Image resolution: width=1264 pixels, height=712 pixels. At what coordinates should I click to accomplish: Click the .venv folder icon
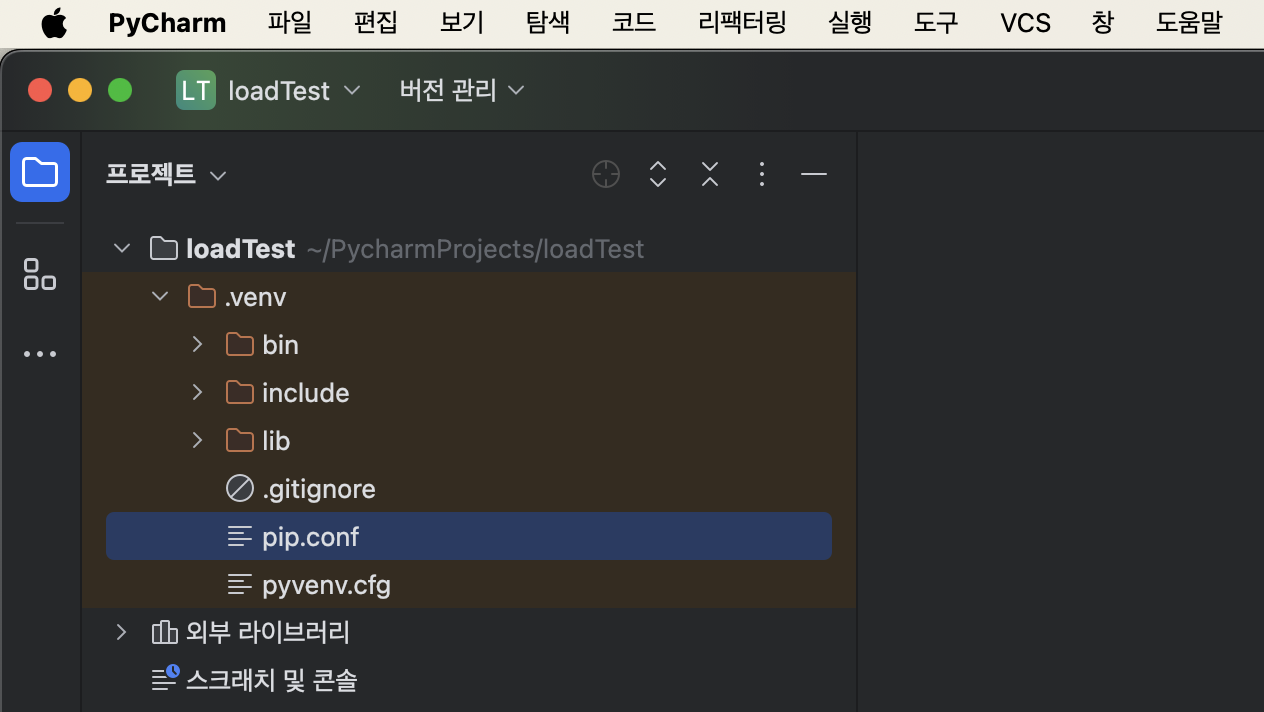(x=202, y=296)
